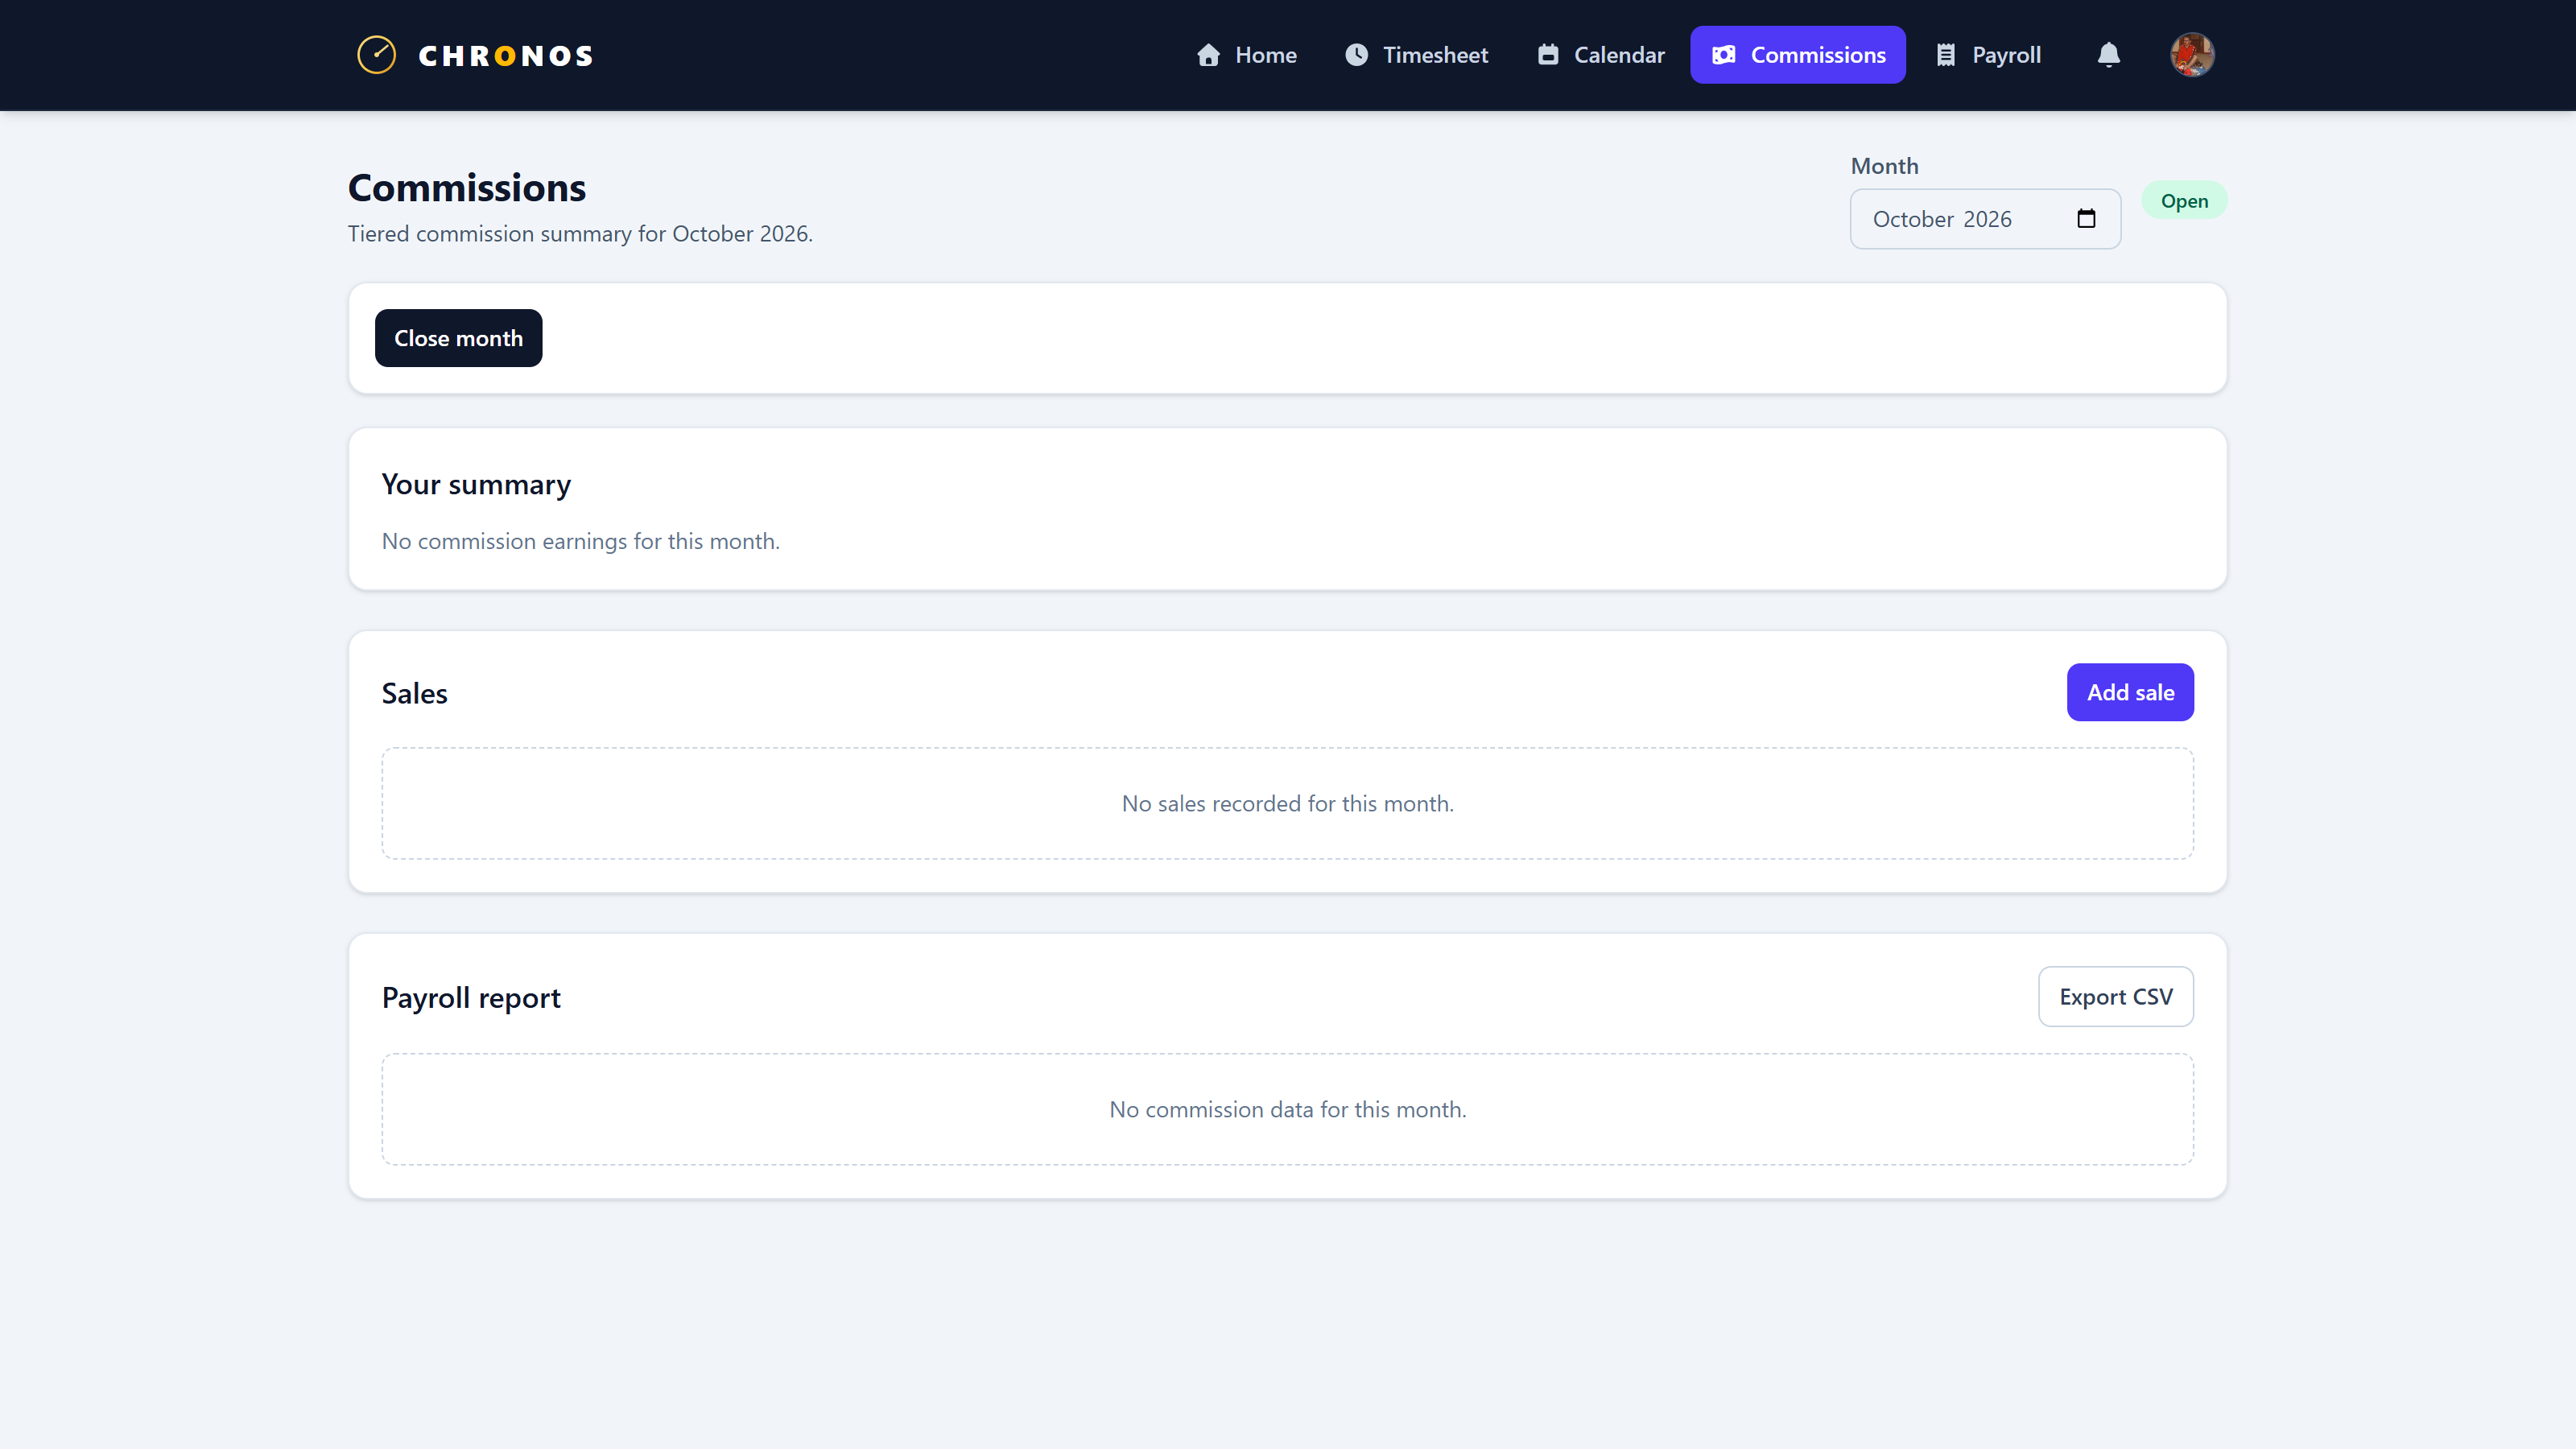The width and height of the screenshot is (2576, 1449).
Task: Export the payroll report as CSV
Action: click(x=2116, y=996)
